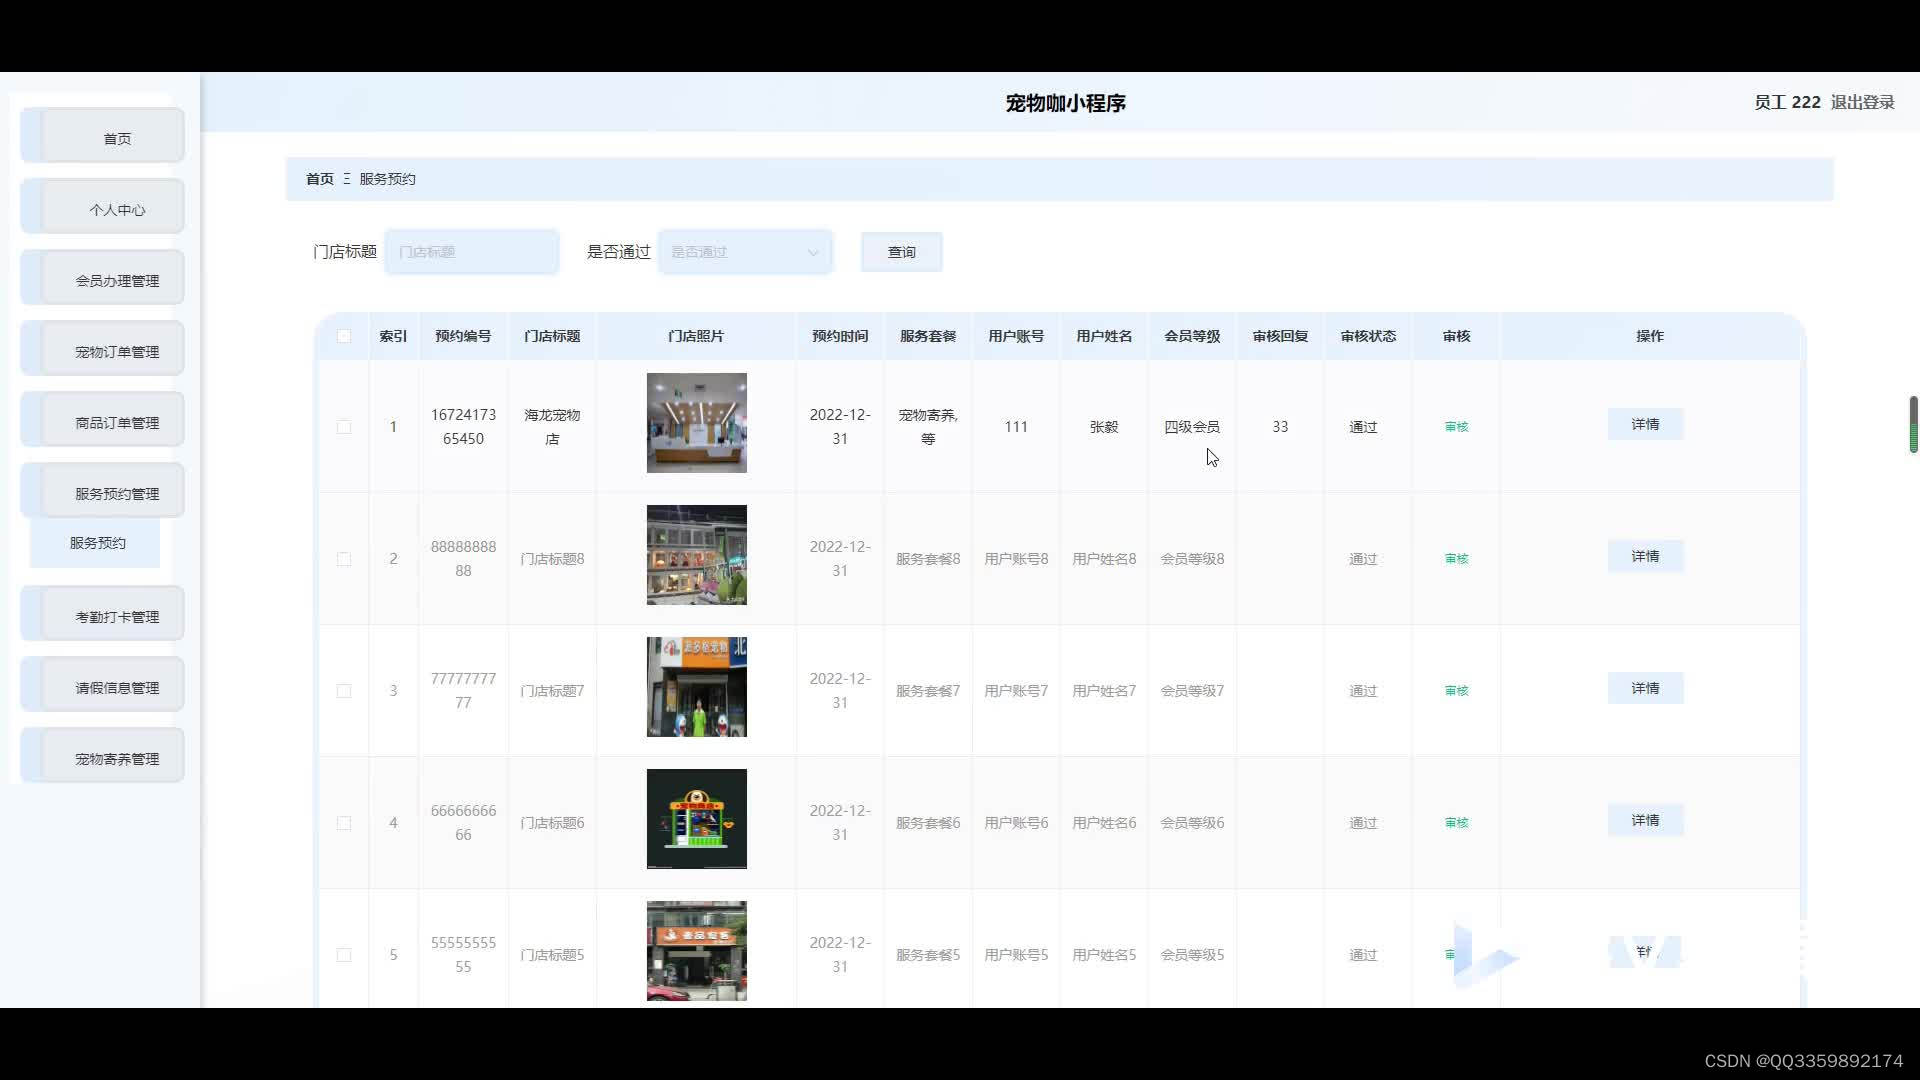The height and width of the screenshot is (1080, 1920).
Task: Click 审核 for 门店标题8 row
Action: point(1456,559)
